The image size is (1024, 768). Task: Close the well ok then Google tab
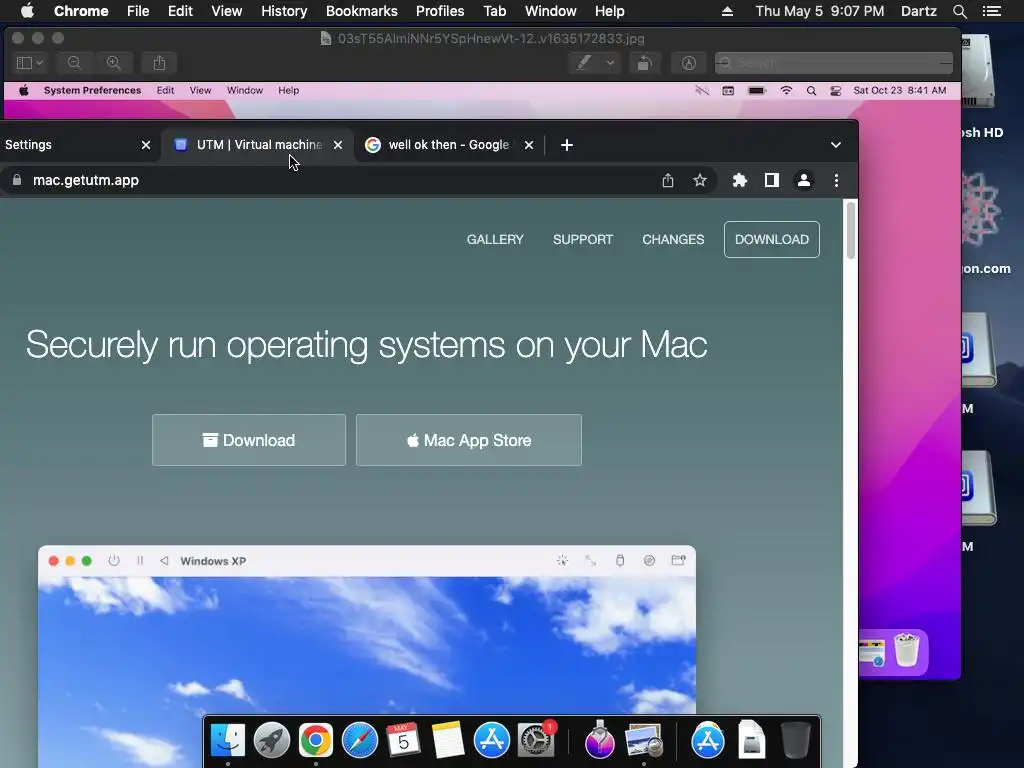pyautogui.click(x=529, y=145)
